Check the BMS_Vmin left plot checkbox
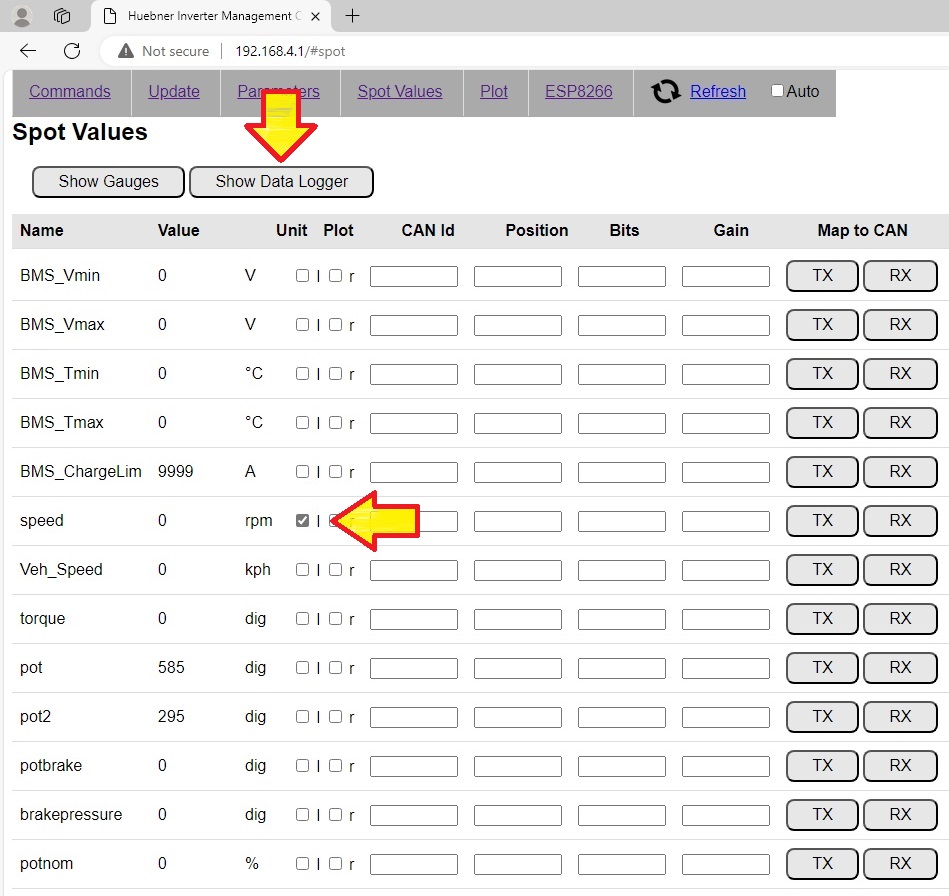949x896 pixels. [x=303, y=276]
